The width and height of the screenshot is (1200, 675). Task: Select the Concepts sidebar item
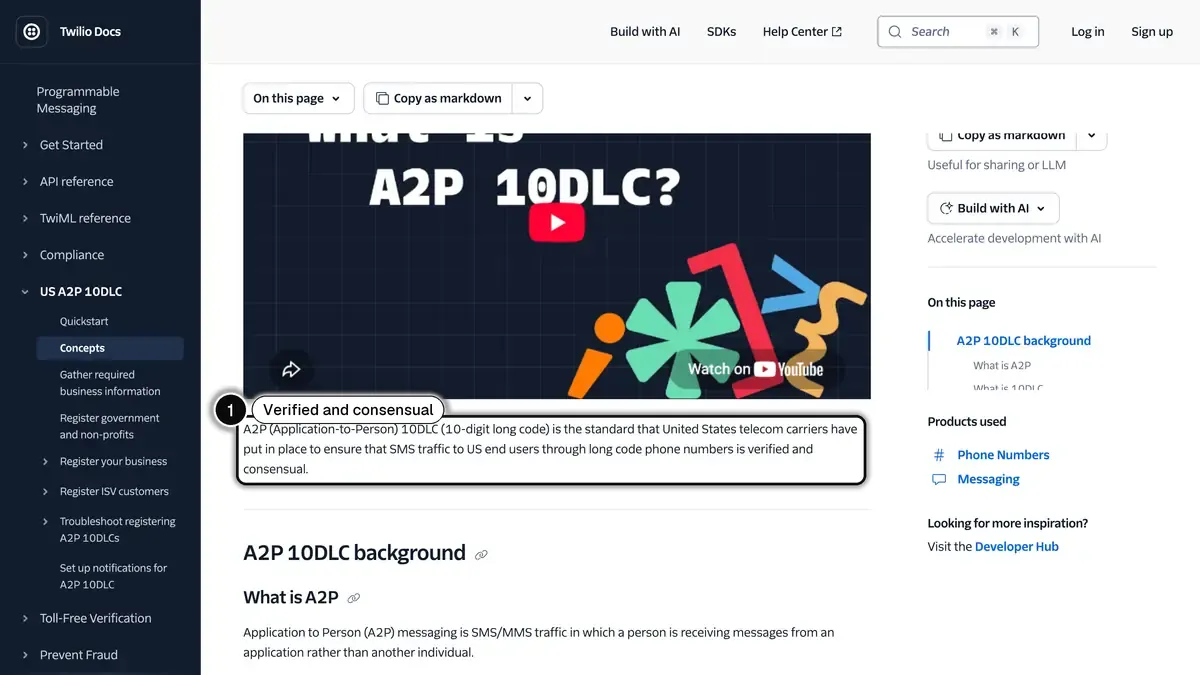pyautogui.click(x=110, y=348)
